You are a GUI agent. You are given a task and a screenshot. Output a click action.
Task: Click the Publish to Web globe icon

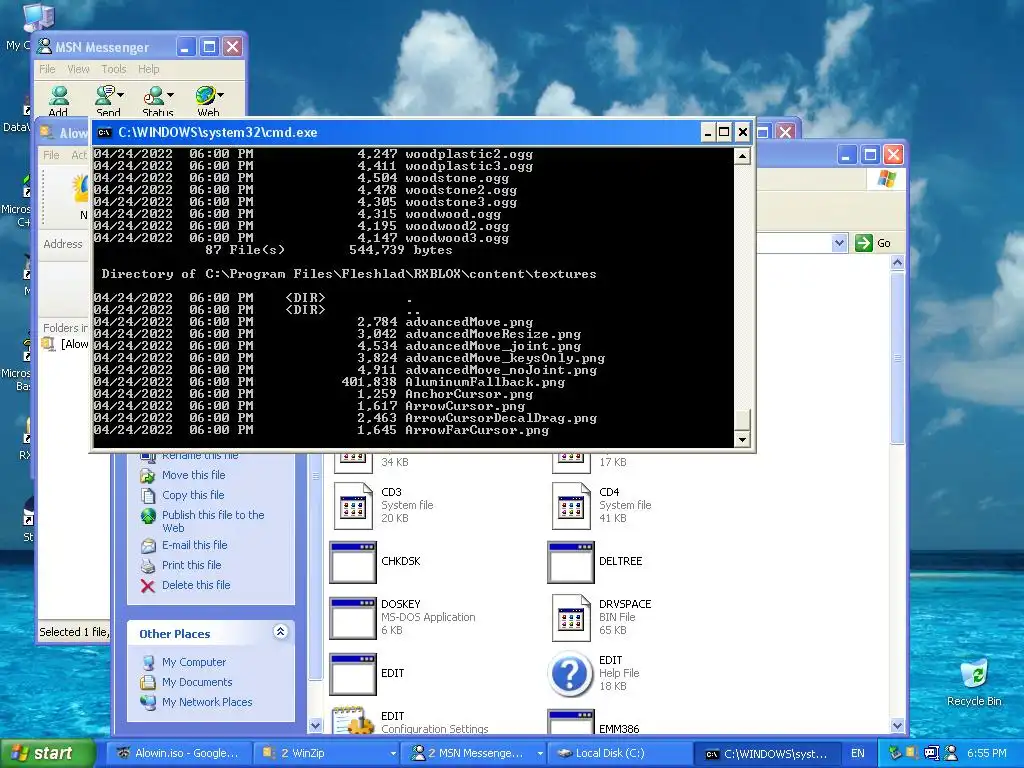tap(148, 516)
